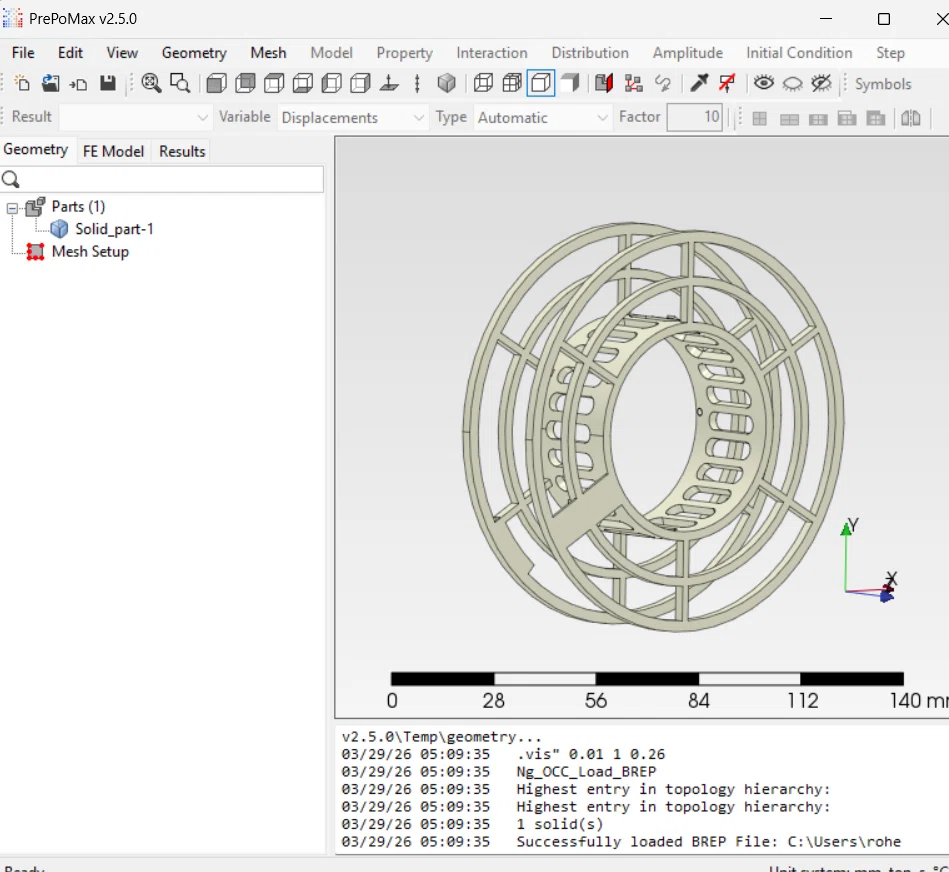Viewport: 949px width, 872px height.
Task: Maximize the PrePoMax window
Action: point(884,19)
